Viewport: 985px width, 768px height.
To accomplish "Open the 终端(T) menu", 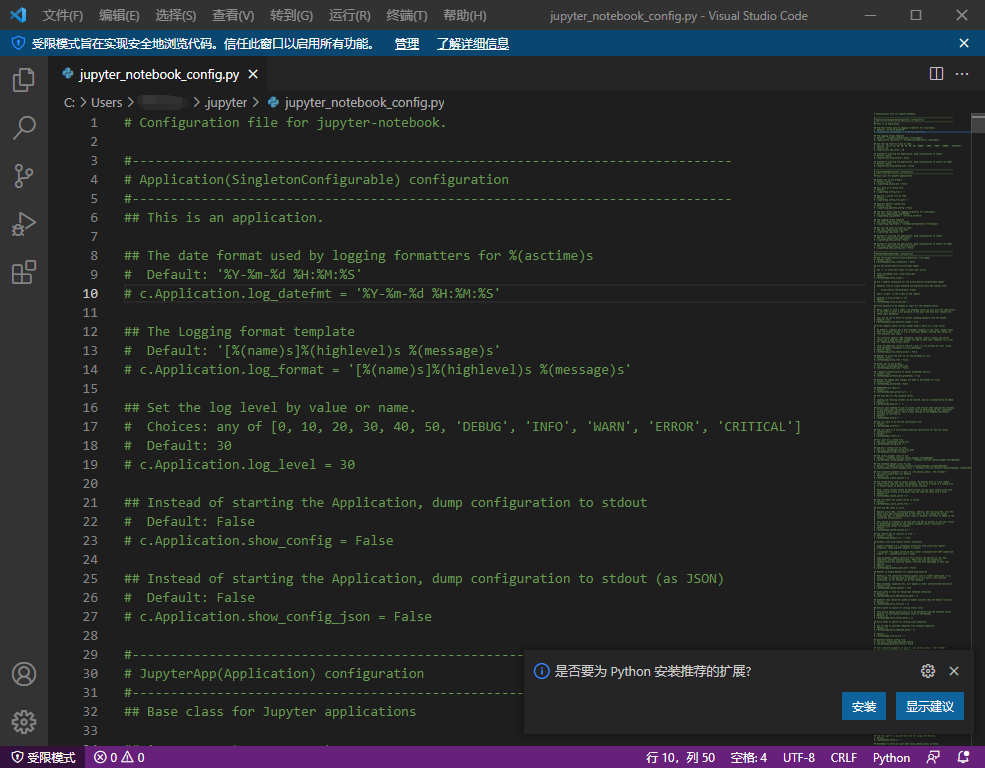I will [407, 15].
